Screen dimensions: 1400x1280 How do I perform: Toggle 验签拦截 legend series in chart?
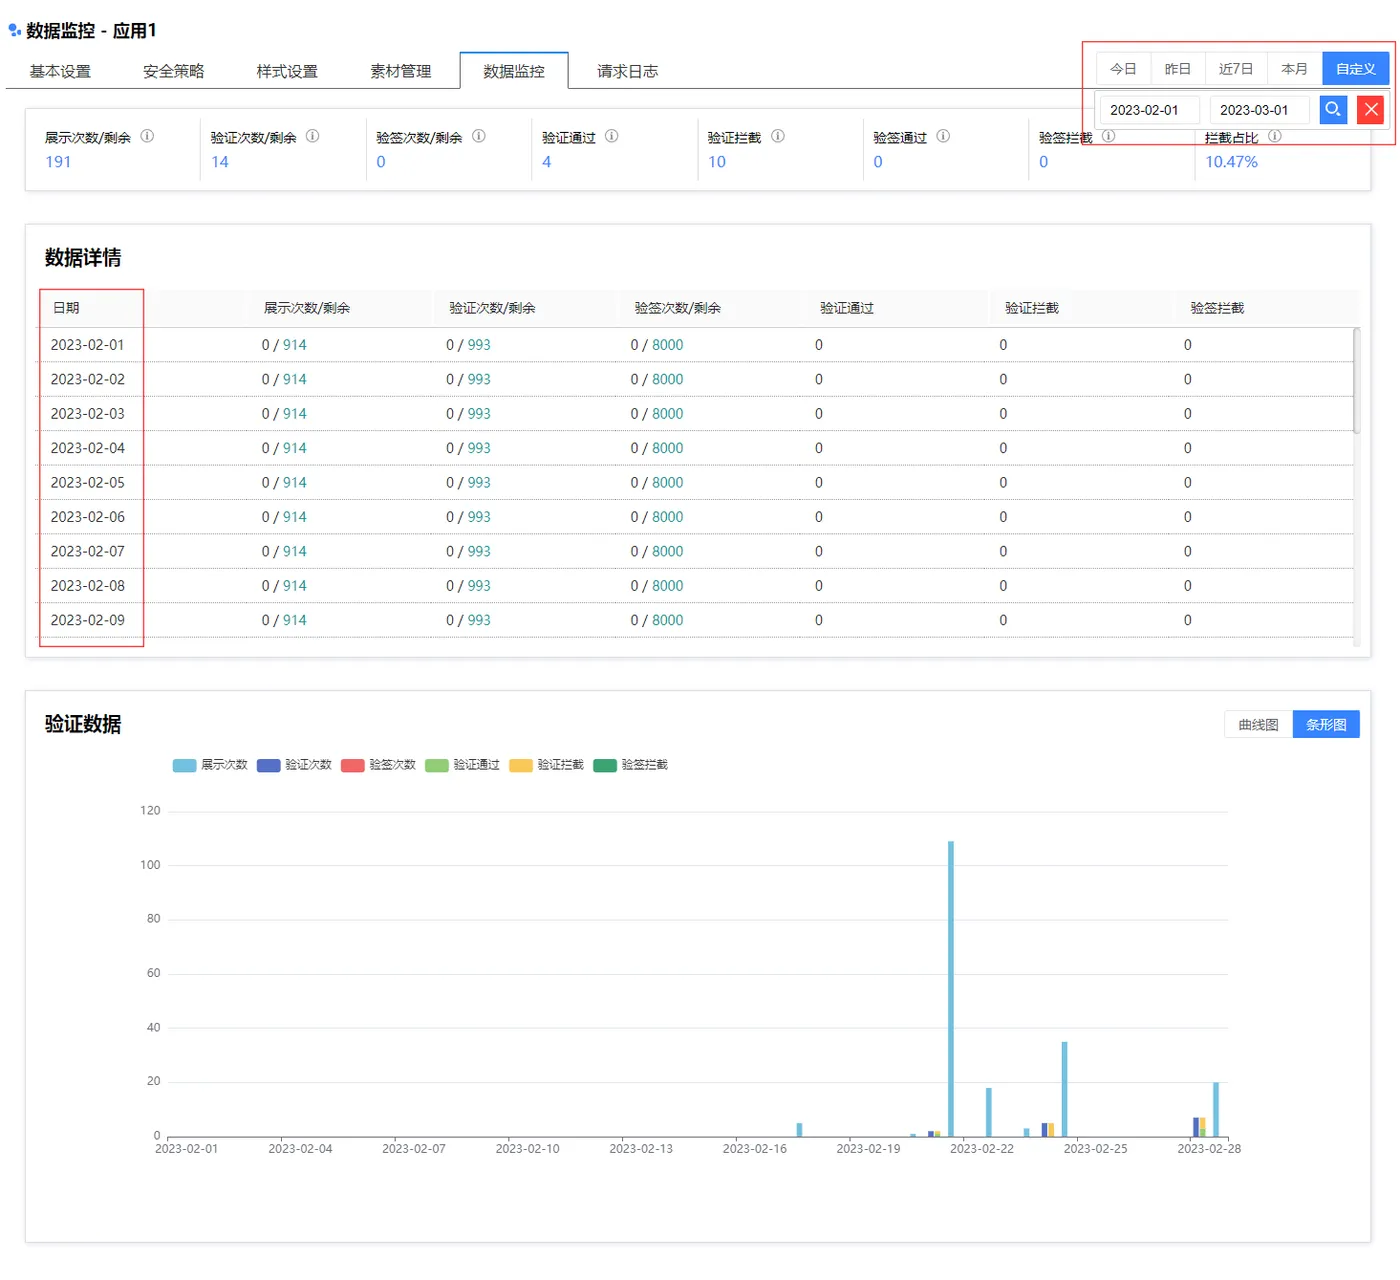pos(630,765)
